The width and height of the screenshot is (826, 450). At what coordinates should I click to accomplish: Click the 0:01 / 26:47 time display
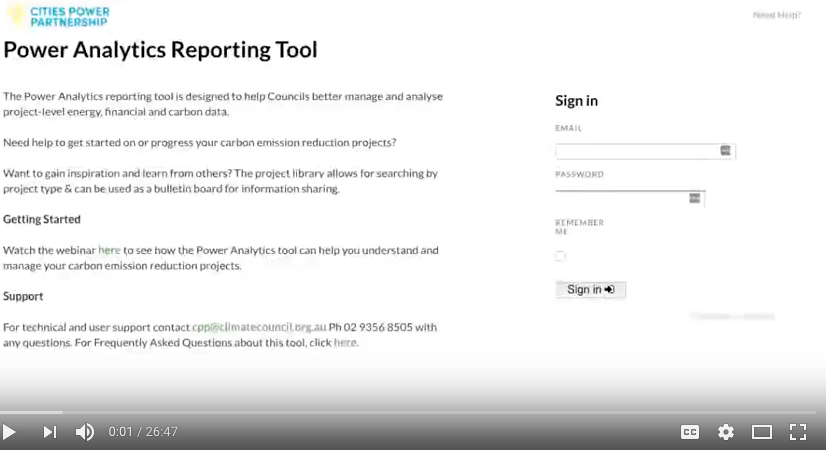coord(143,432)
